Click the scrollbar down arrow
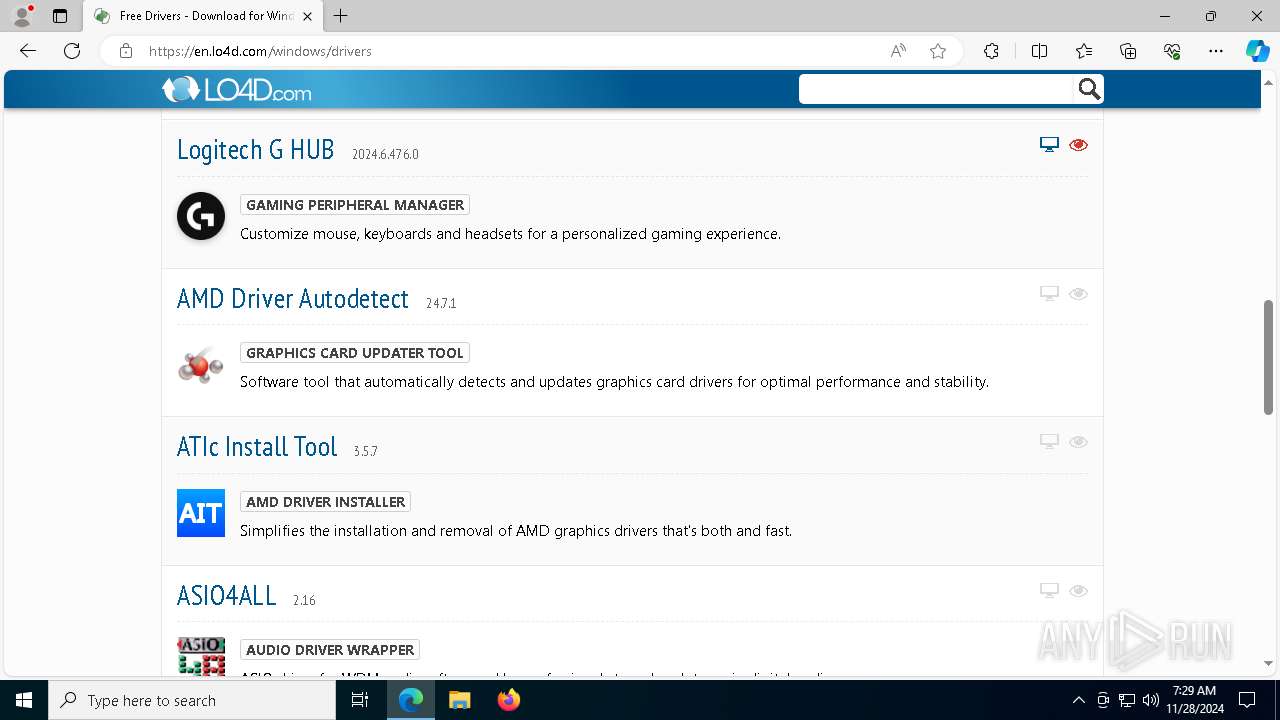Viewport: 1280px width, 720px height. pos(1268,663)
